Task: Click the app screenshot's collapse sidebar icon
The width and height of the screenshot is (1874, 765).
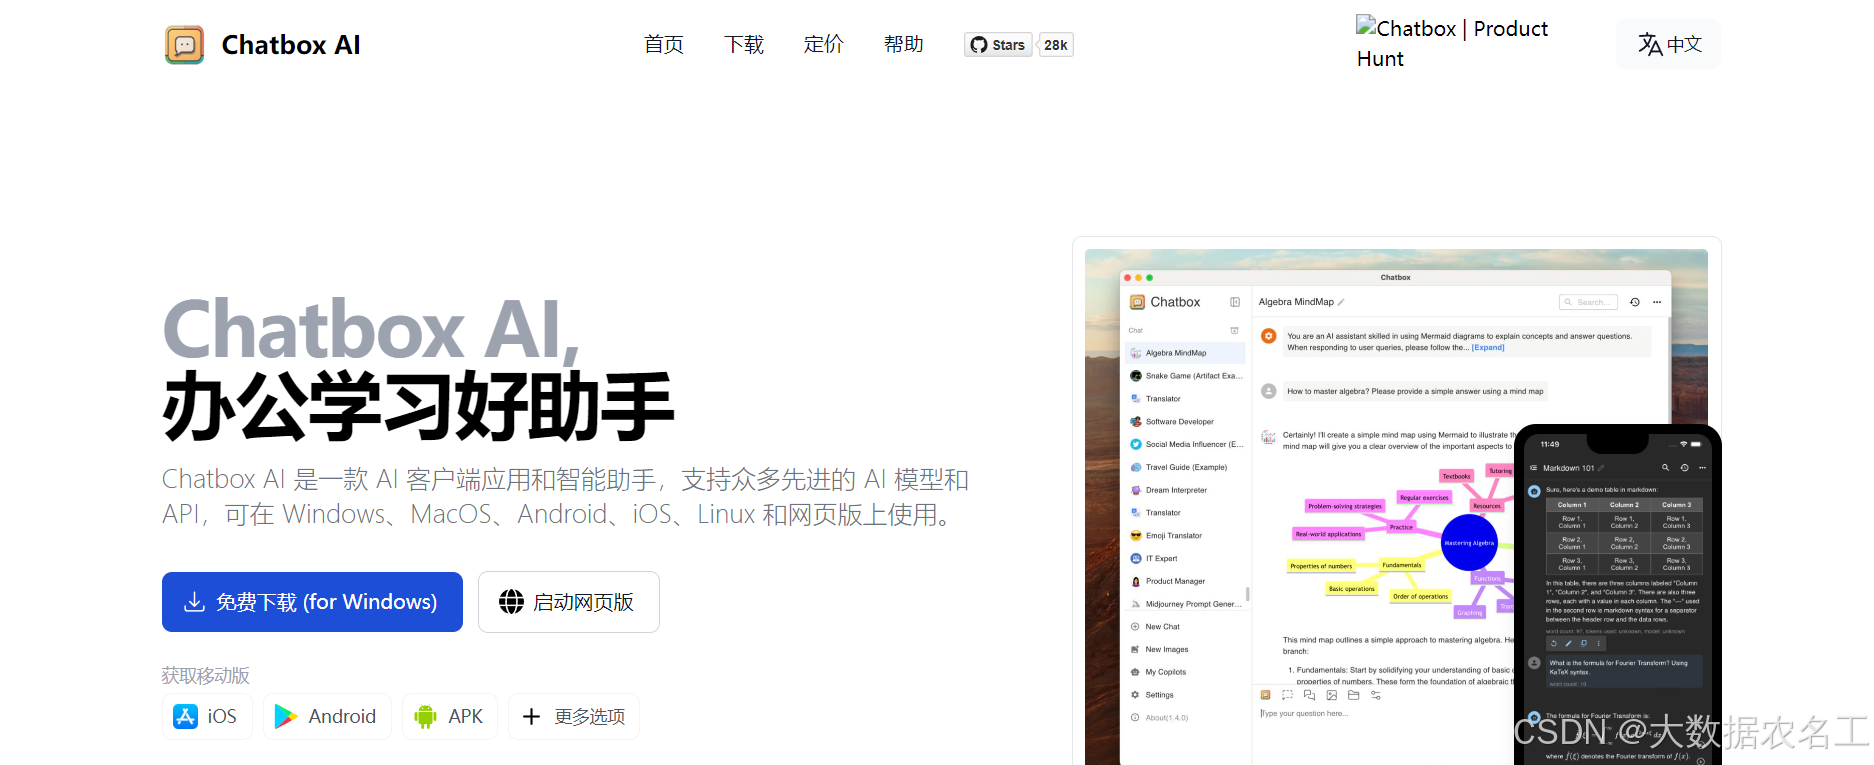Action: click(1235, 302)
